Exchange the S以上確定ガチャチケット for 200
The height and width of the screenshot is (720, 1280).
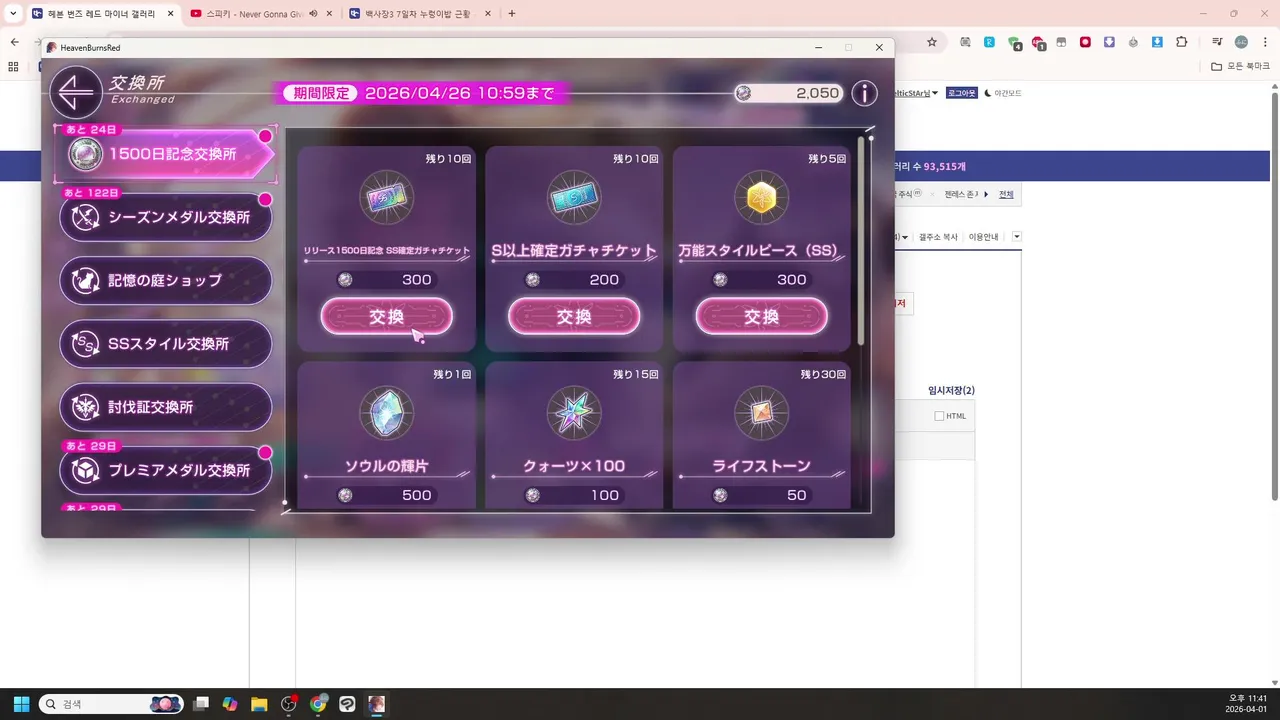pyautogui.click(x=574, y=317)
